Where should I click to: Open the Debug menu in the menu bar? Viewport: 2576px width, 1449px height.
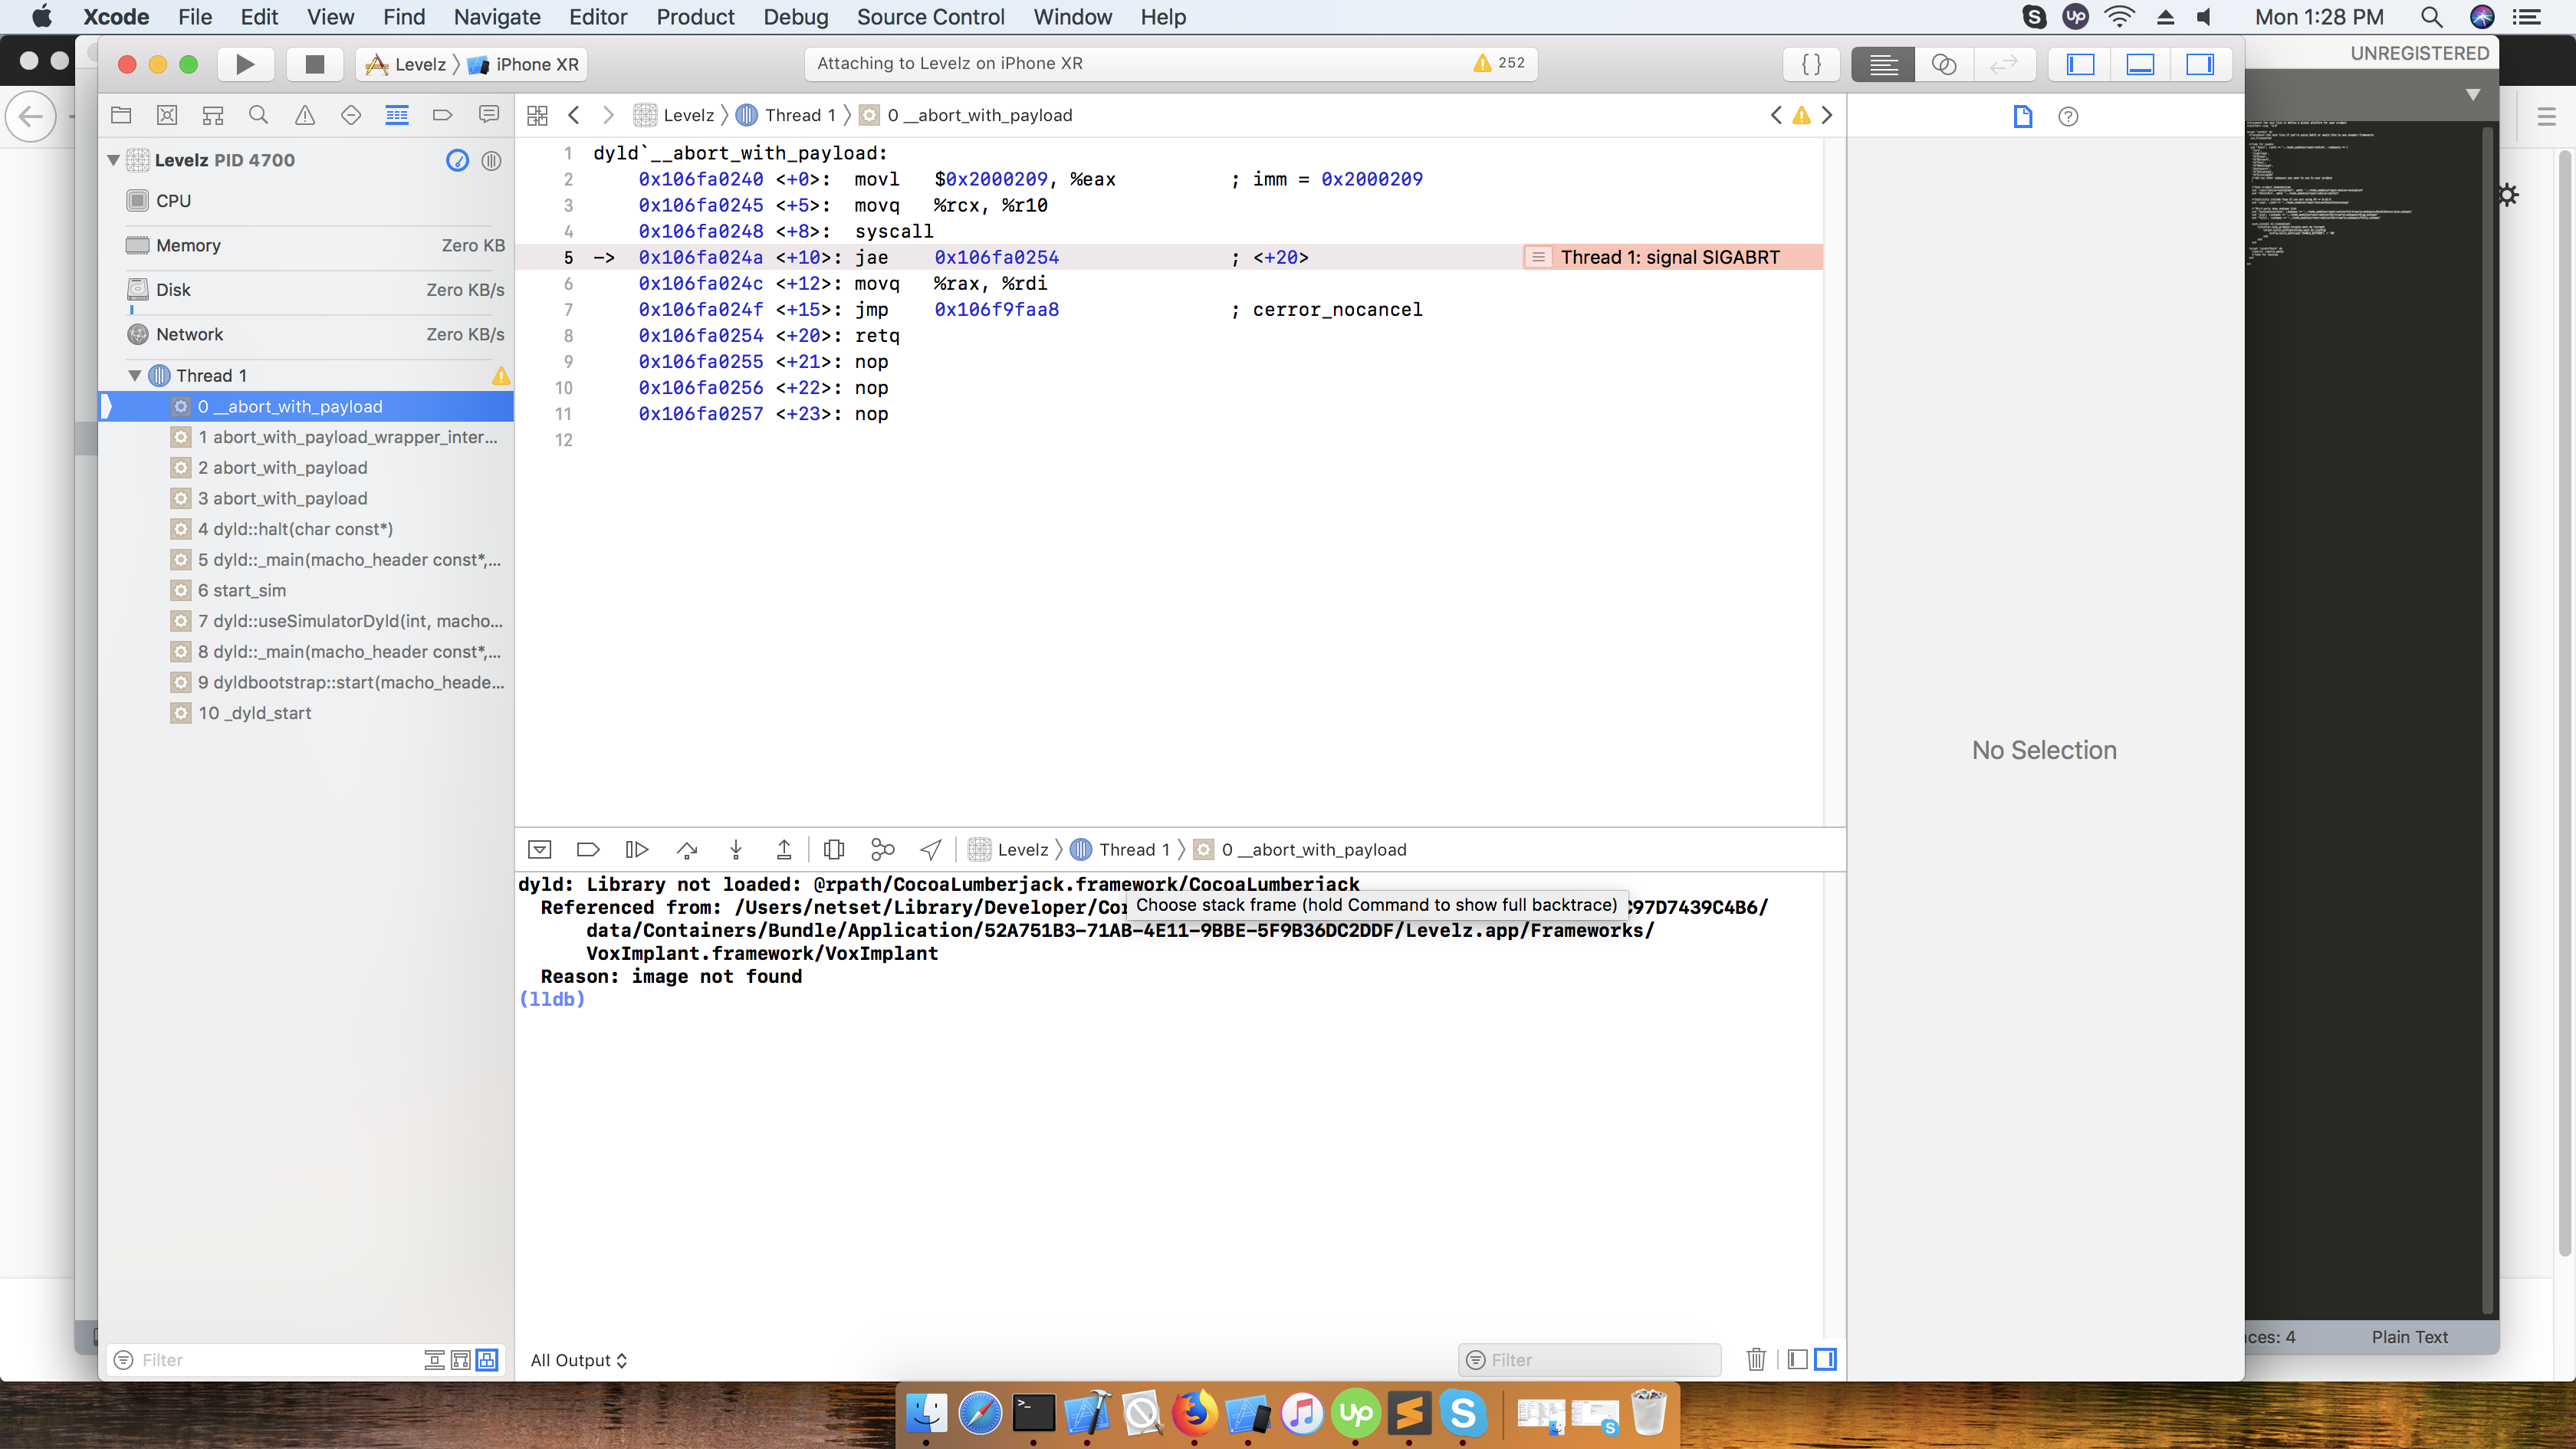795,17
